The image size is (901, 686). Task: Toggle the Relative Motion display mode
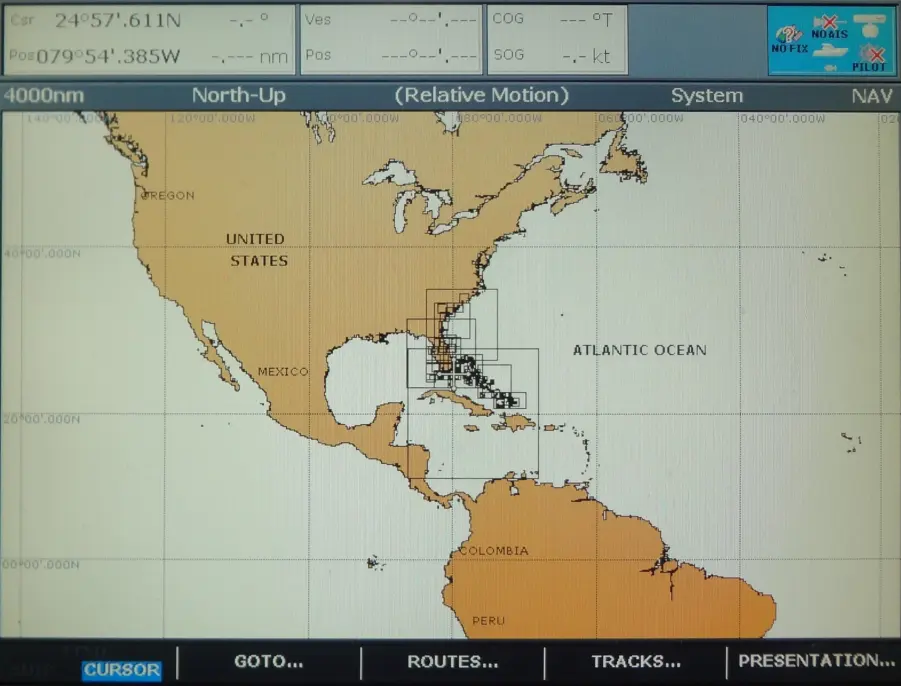pyautogui.click(x=484, y=96)
